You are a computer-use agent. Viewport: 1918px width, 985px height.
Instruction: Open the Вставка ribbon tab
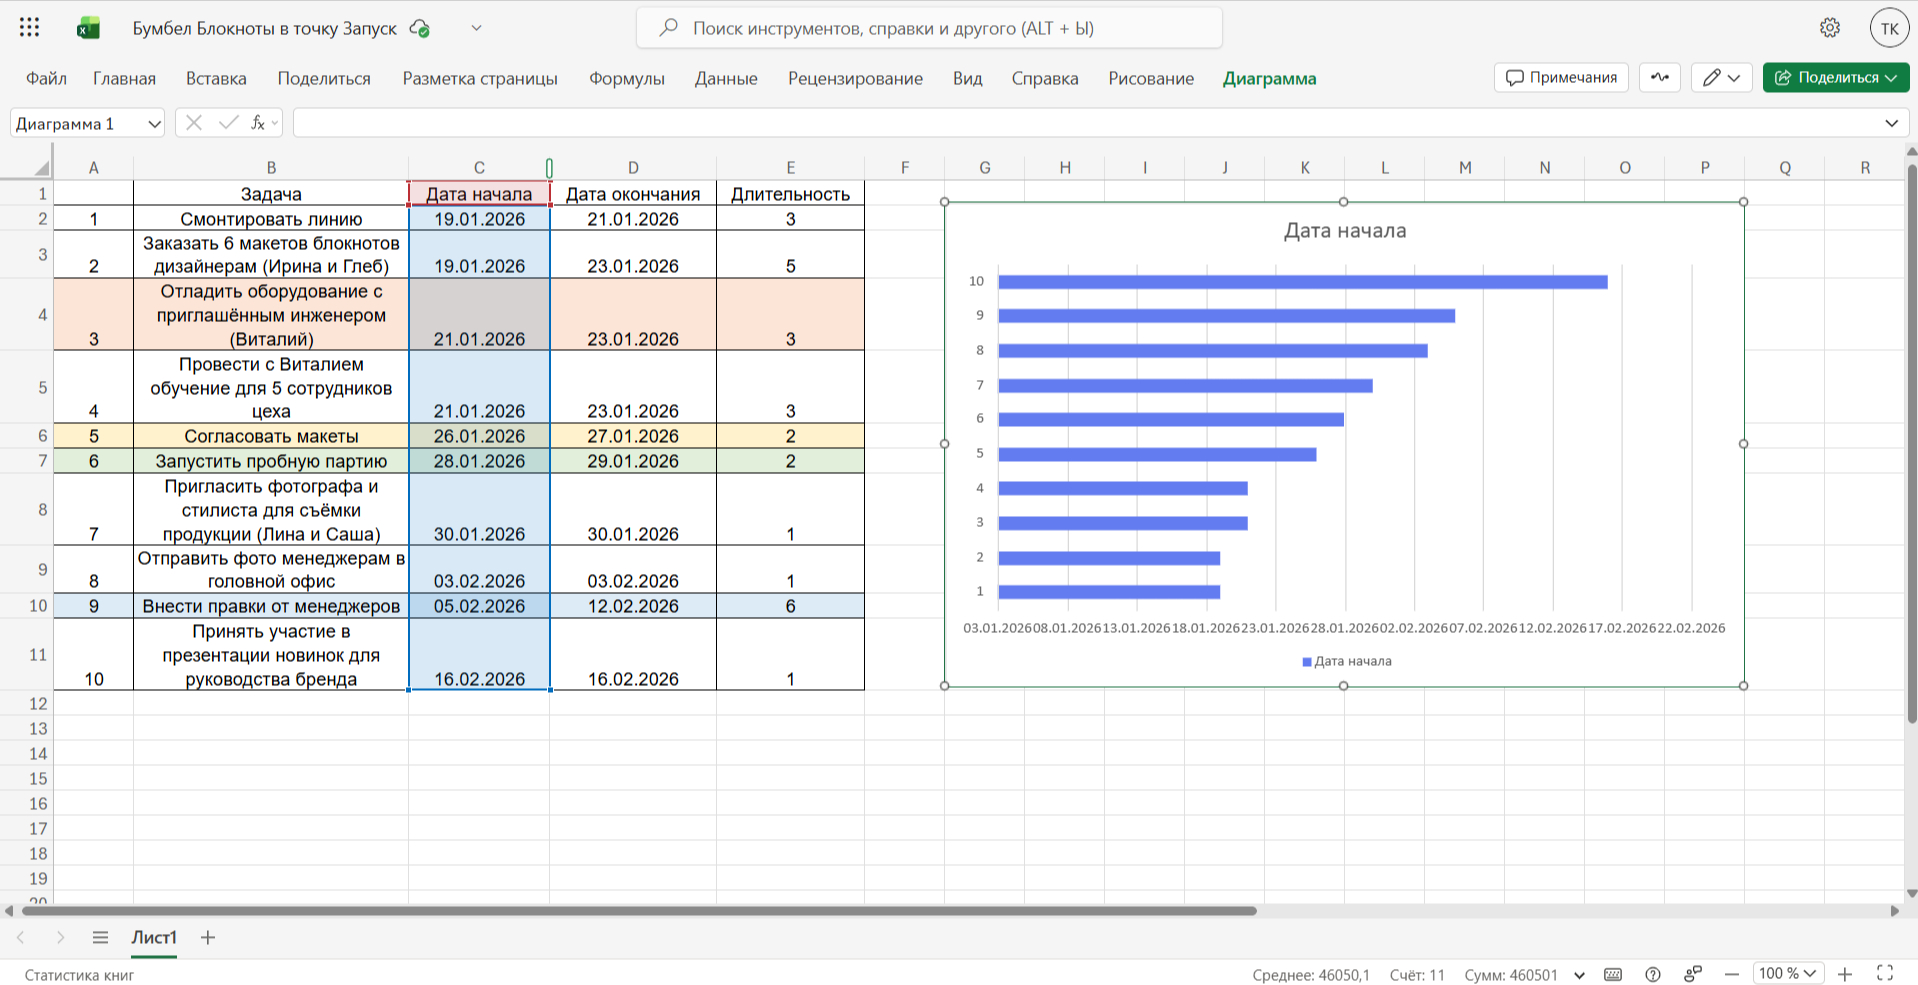(x=216, y=79)
